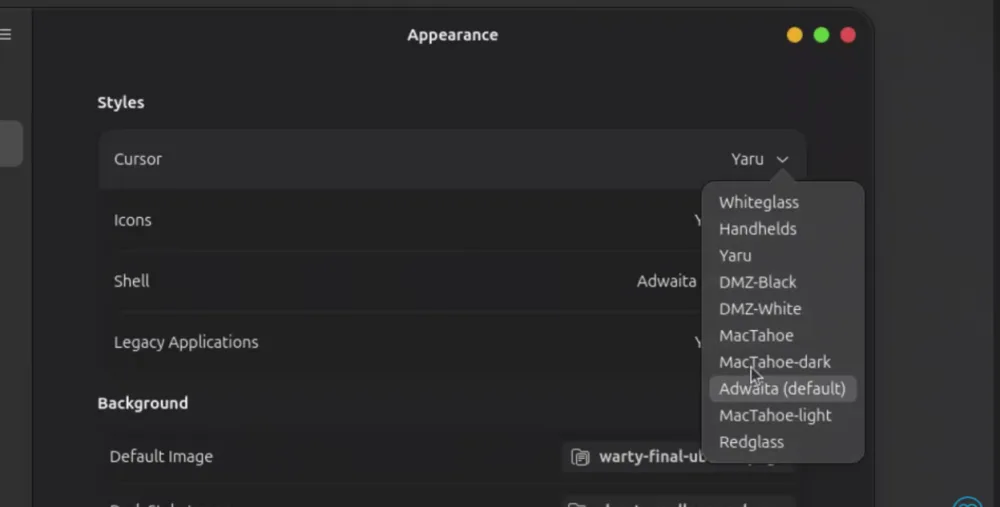Open the Cursor theme dropdown showing Yaru

[760, 159]
